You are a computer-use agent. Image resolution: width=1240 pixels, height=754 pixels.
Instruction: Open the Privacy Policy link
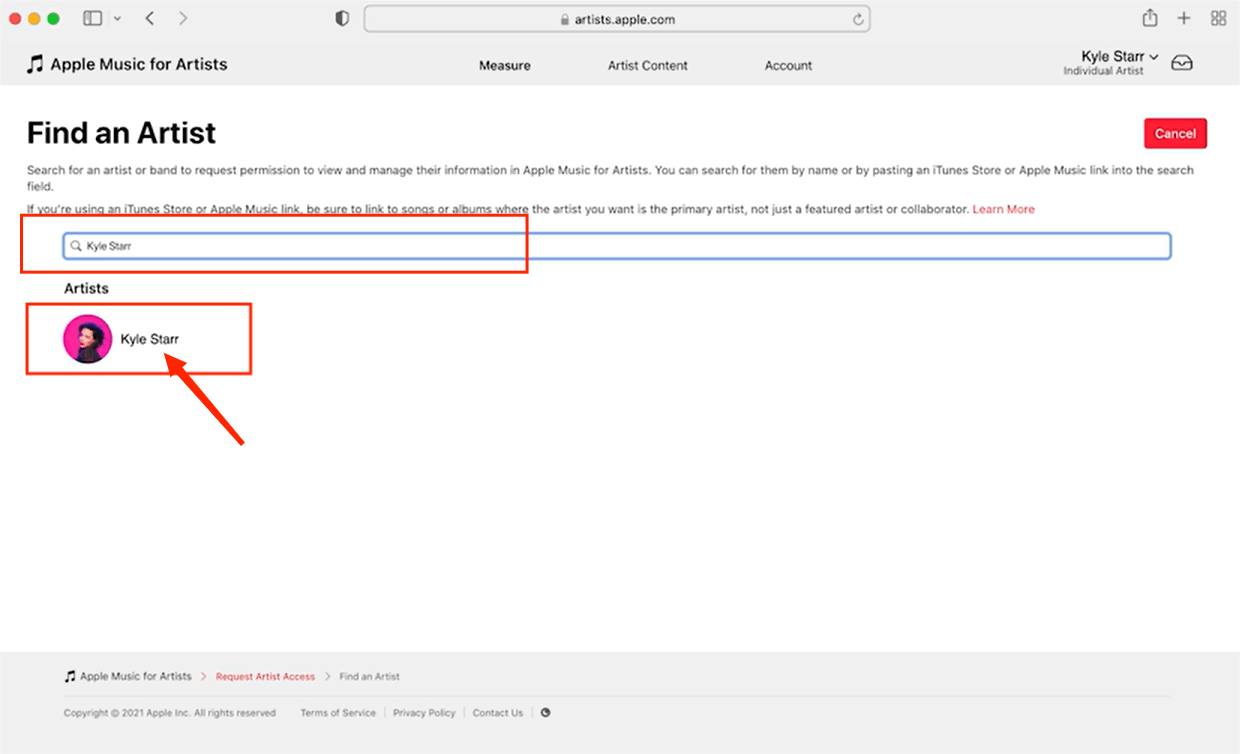point(424,713)
